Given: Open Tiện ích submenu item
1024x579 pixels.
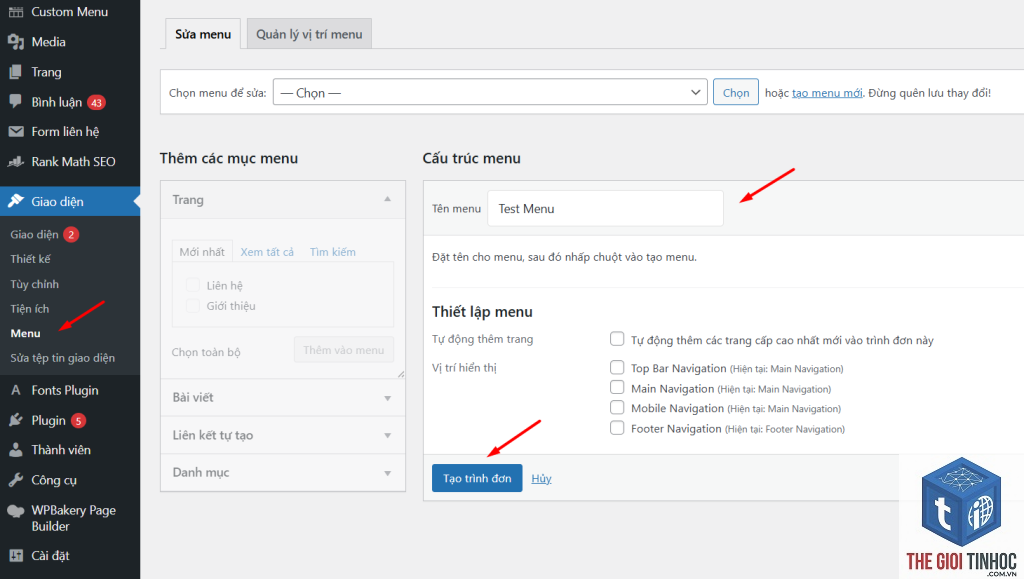Looking at the screenshot, I should [x=30, y=309].
